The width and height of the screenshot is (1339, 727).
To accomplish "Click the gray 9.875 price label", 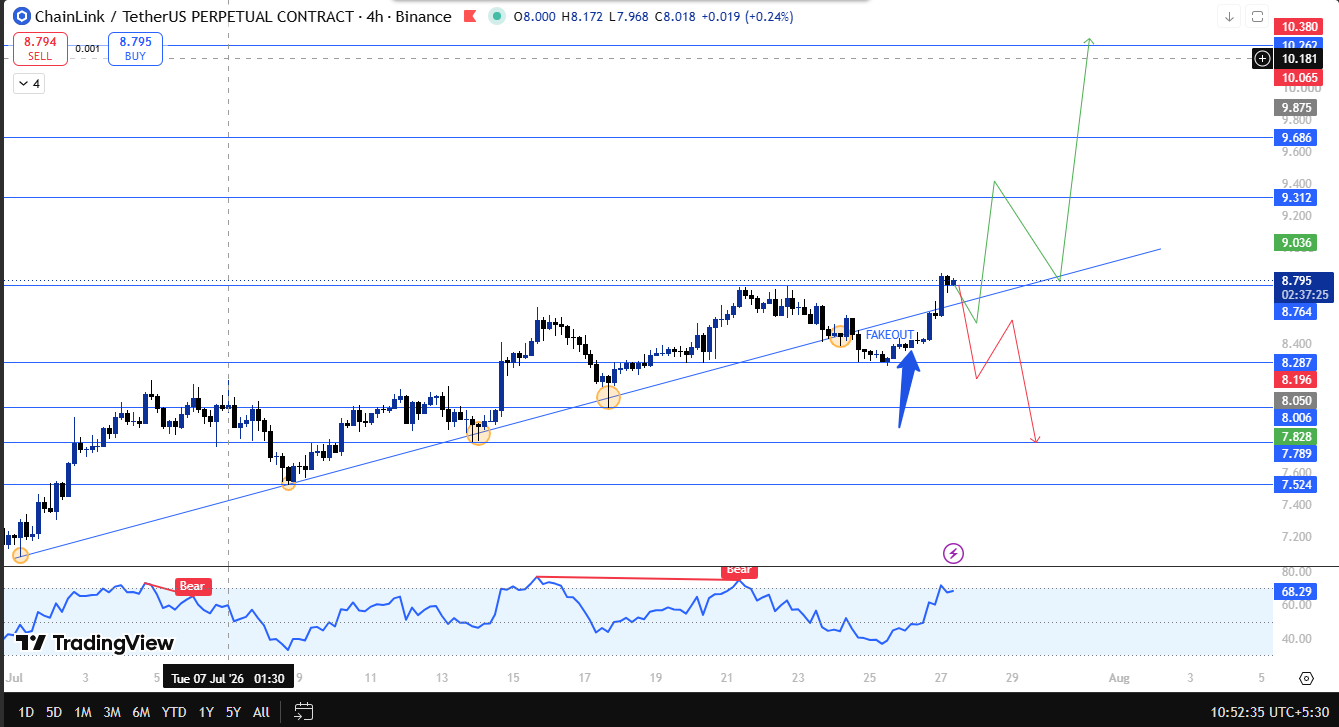I will pos(1298,108).
